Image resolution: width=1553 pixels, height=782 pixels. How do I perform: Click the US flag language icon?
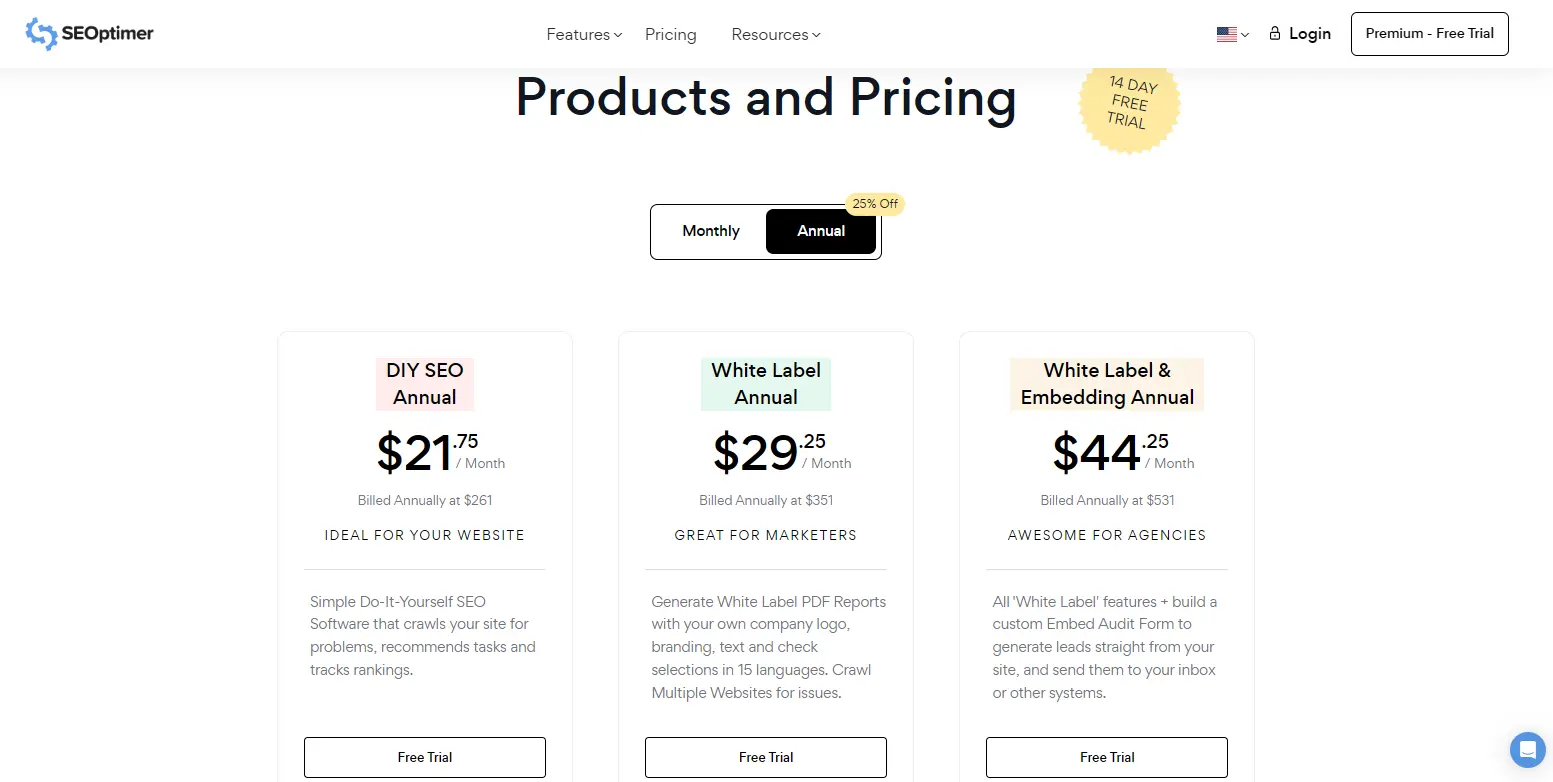[1226, 34]
